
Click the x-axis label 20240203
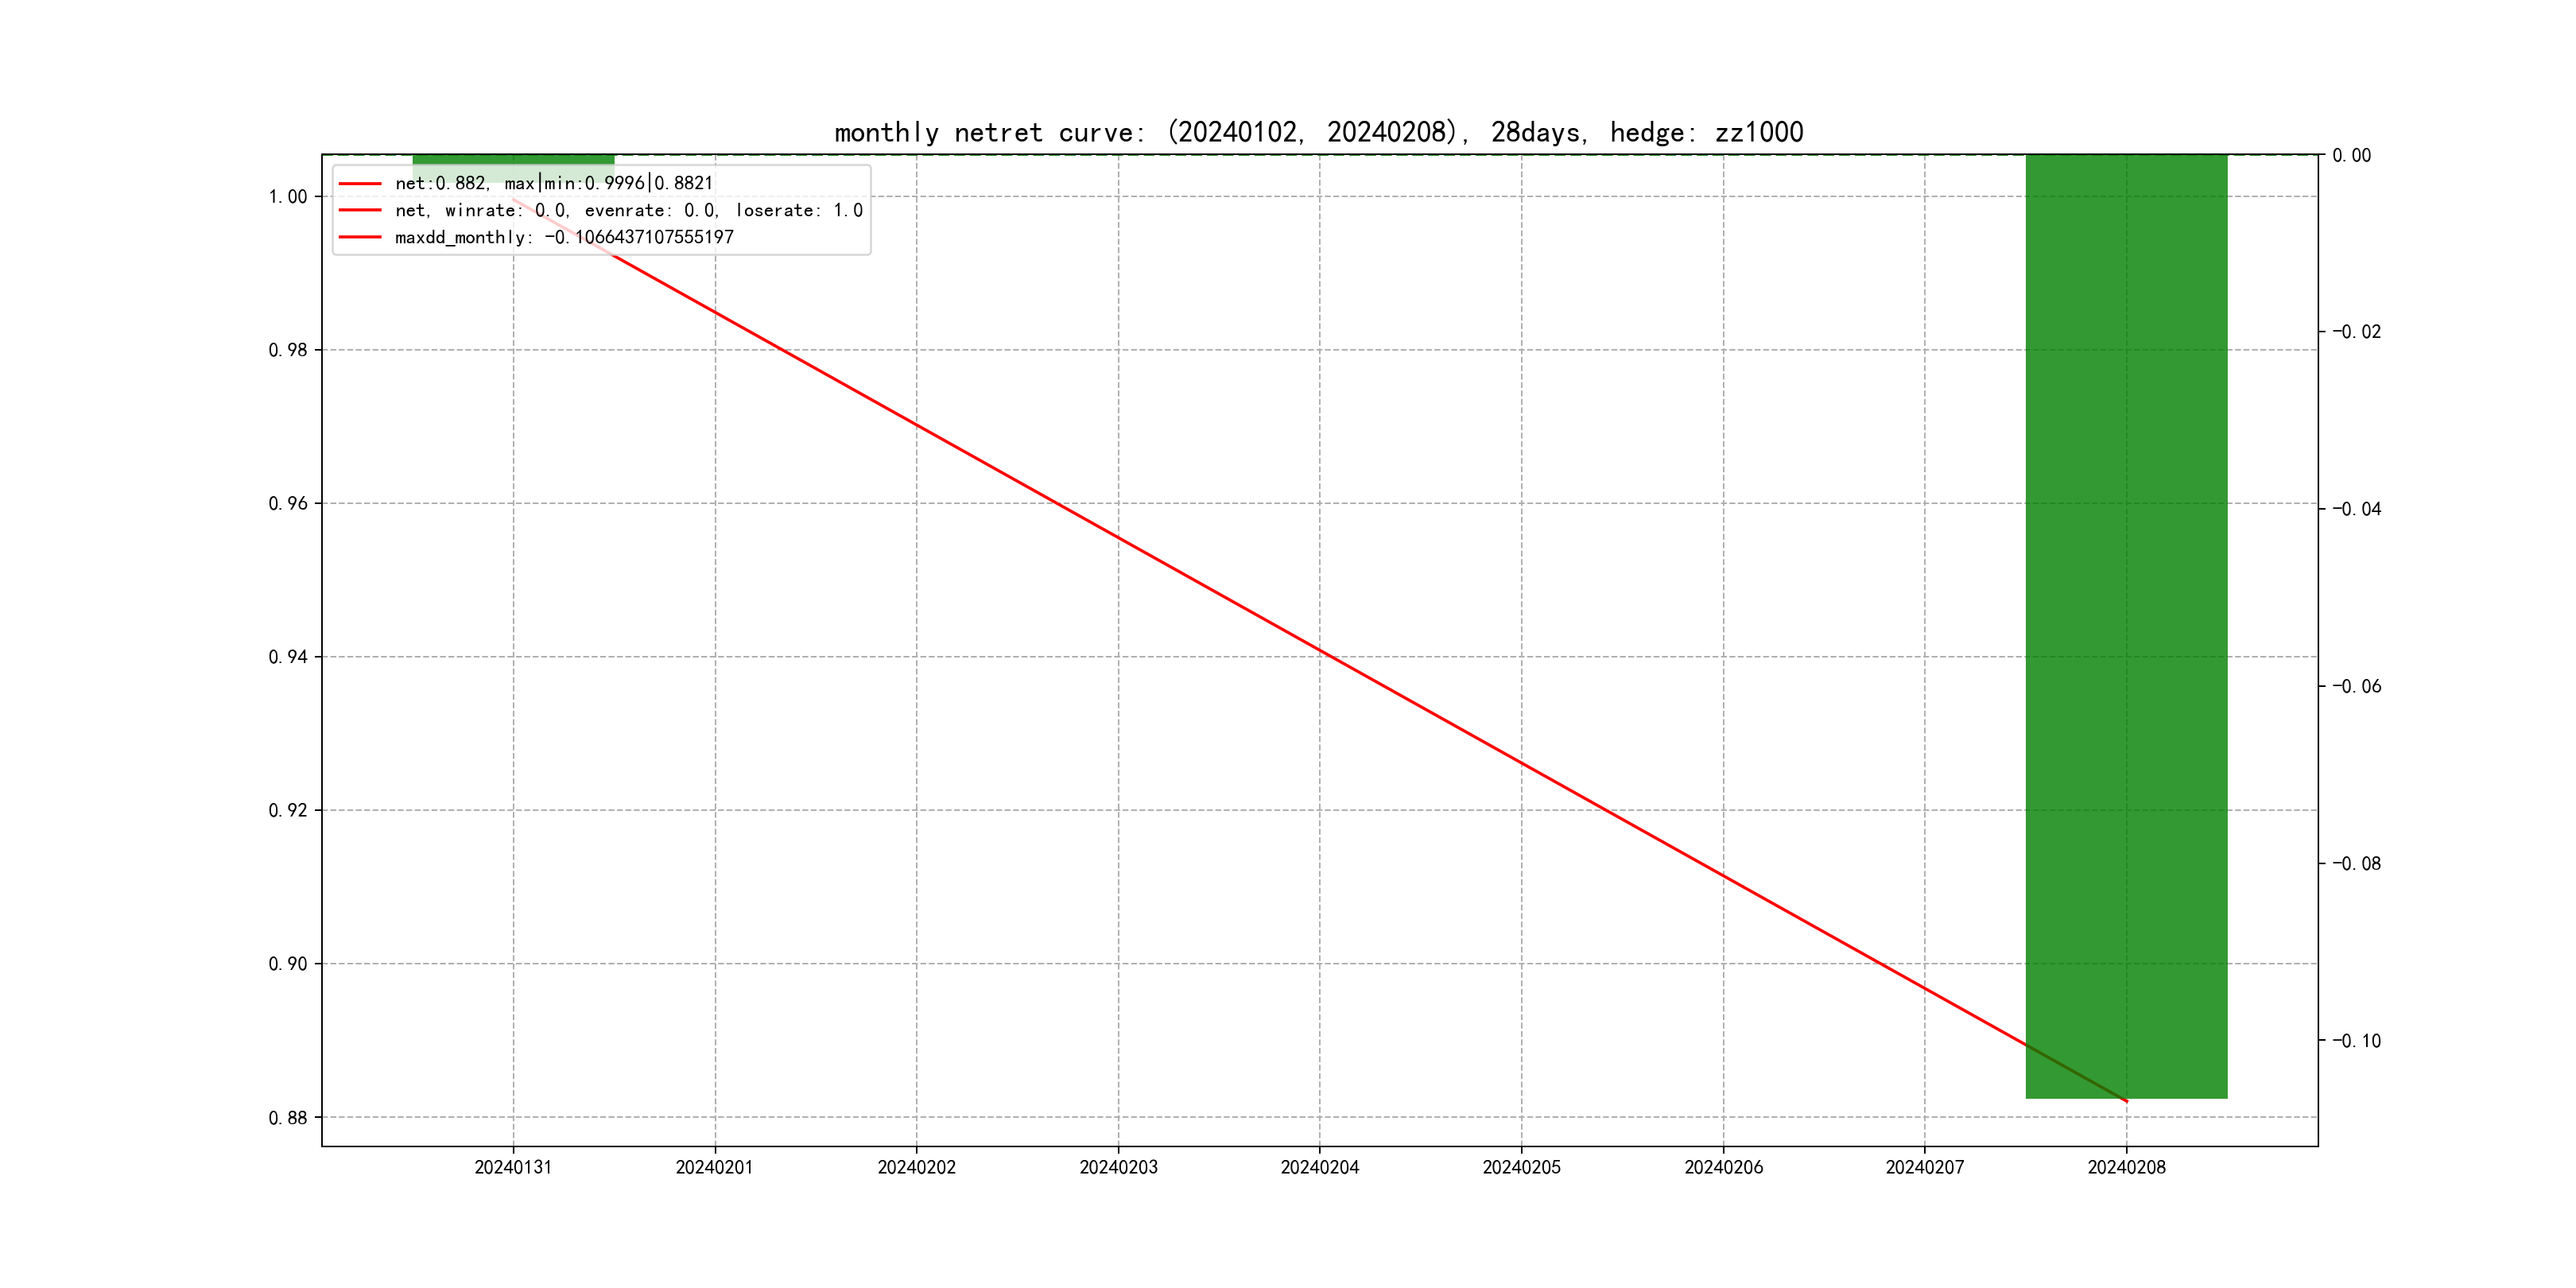coord(1118,1167)
